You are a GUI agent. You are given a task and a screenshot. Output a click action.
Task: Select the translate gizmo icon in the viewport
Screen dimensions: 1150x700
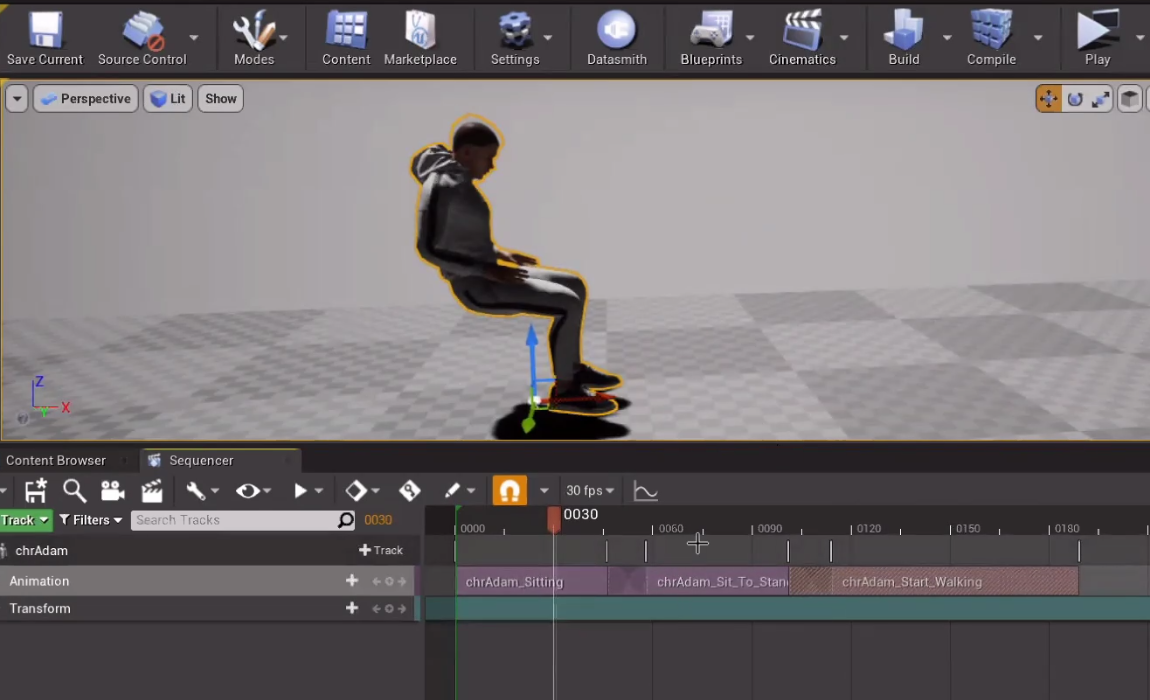pos(1048,98)
